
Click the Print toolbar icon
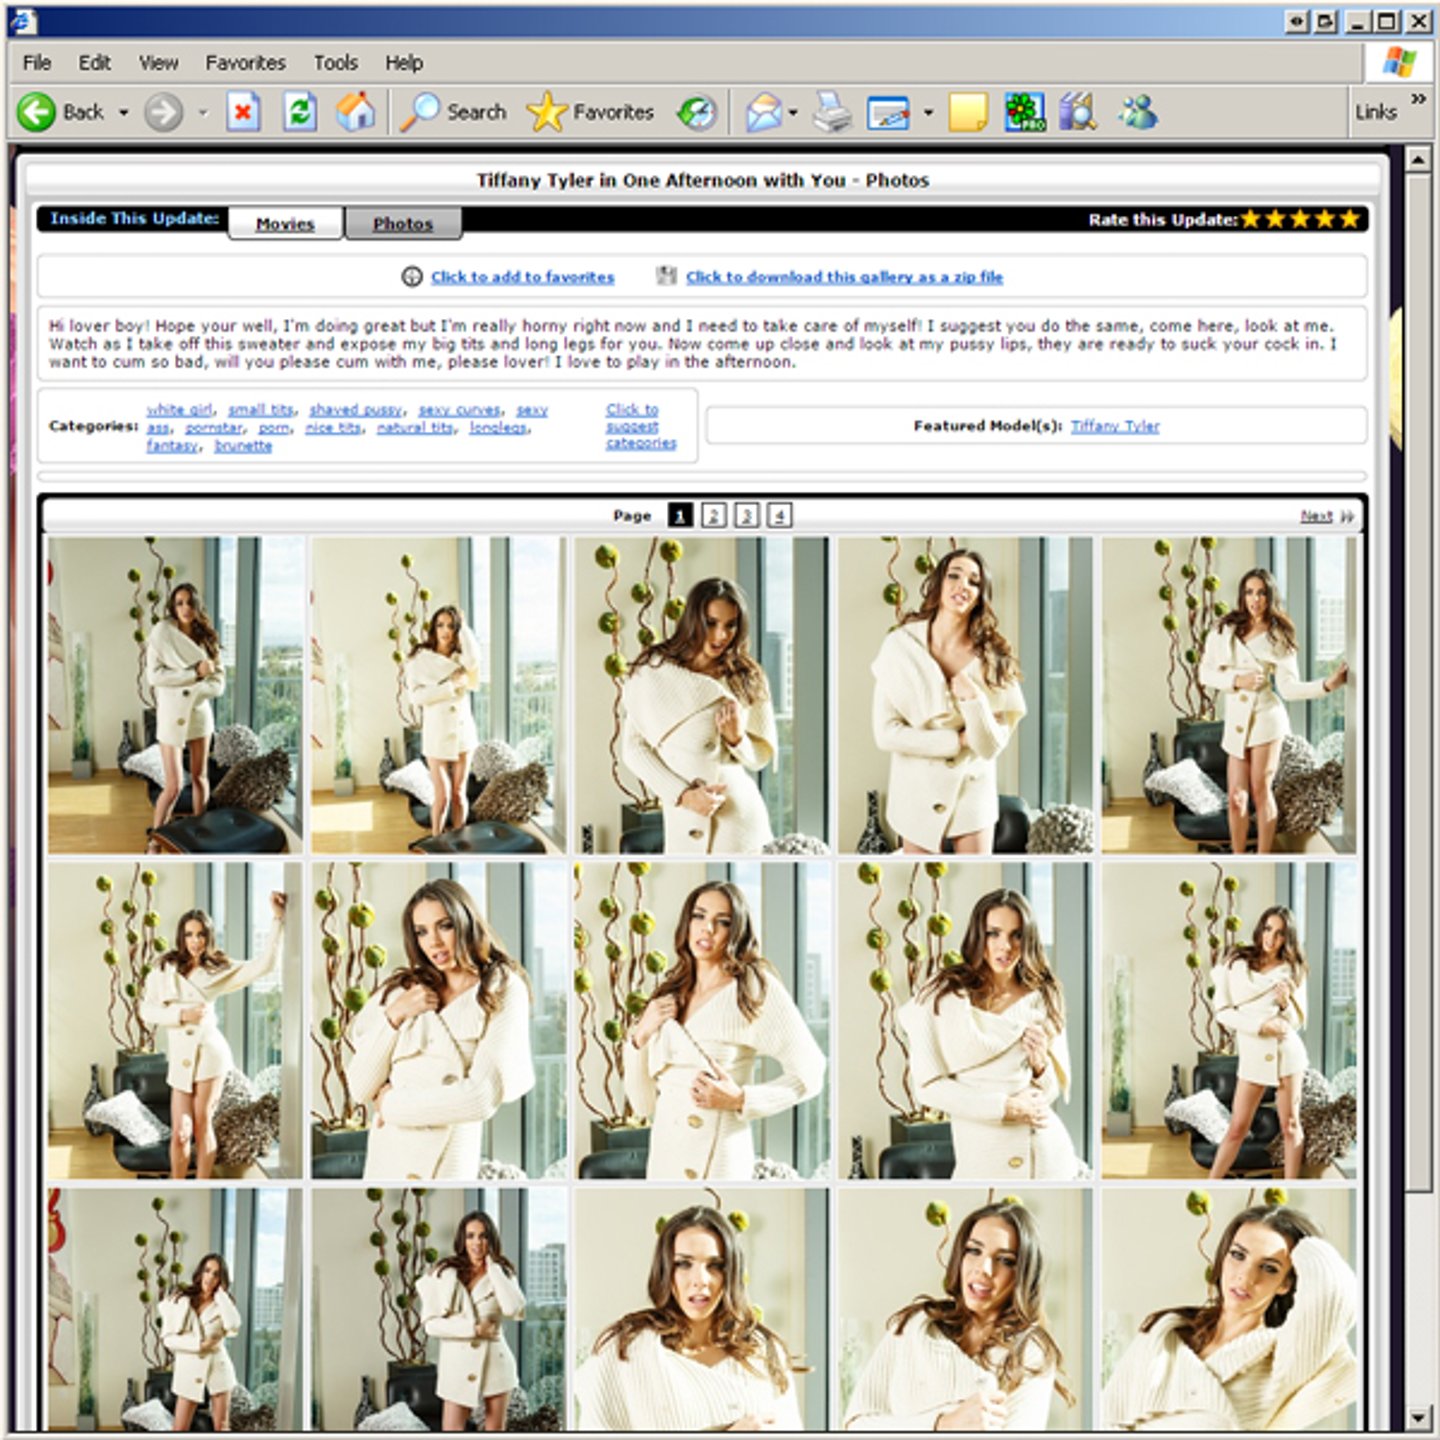(830, 112)
